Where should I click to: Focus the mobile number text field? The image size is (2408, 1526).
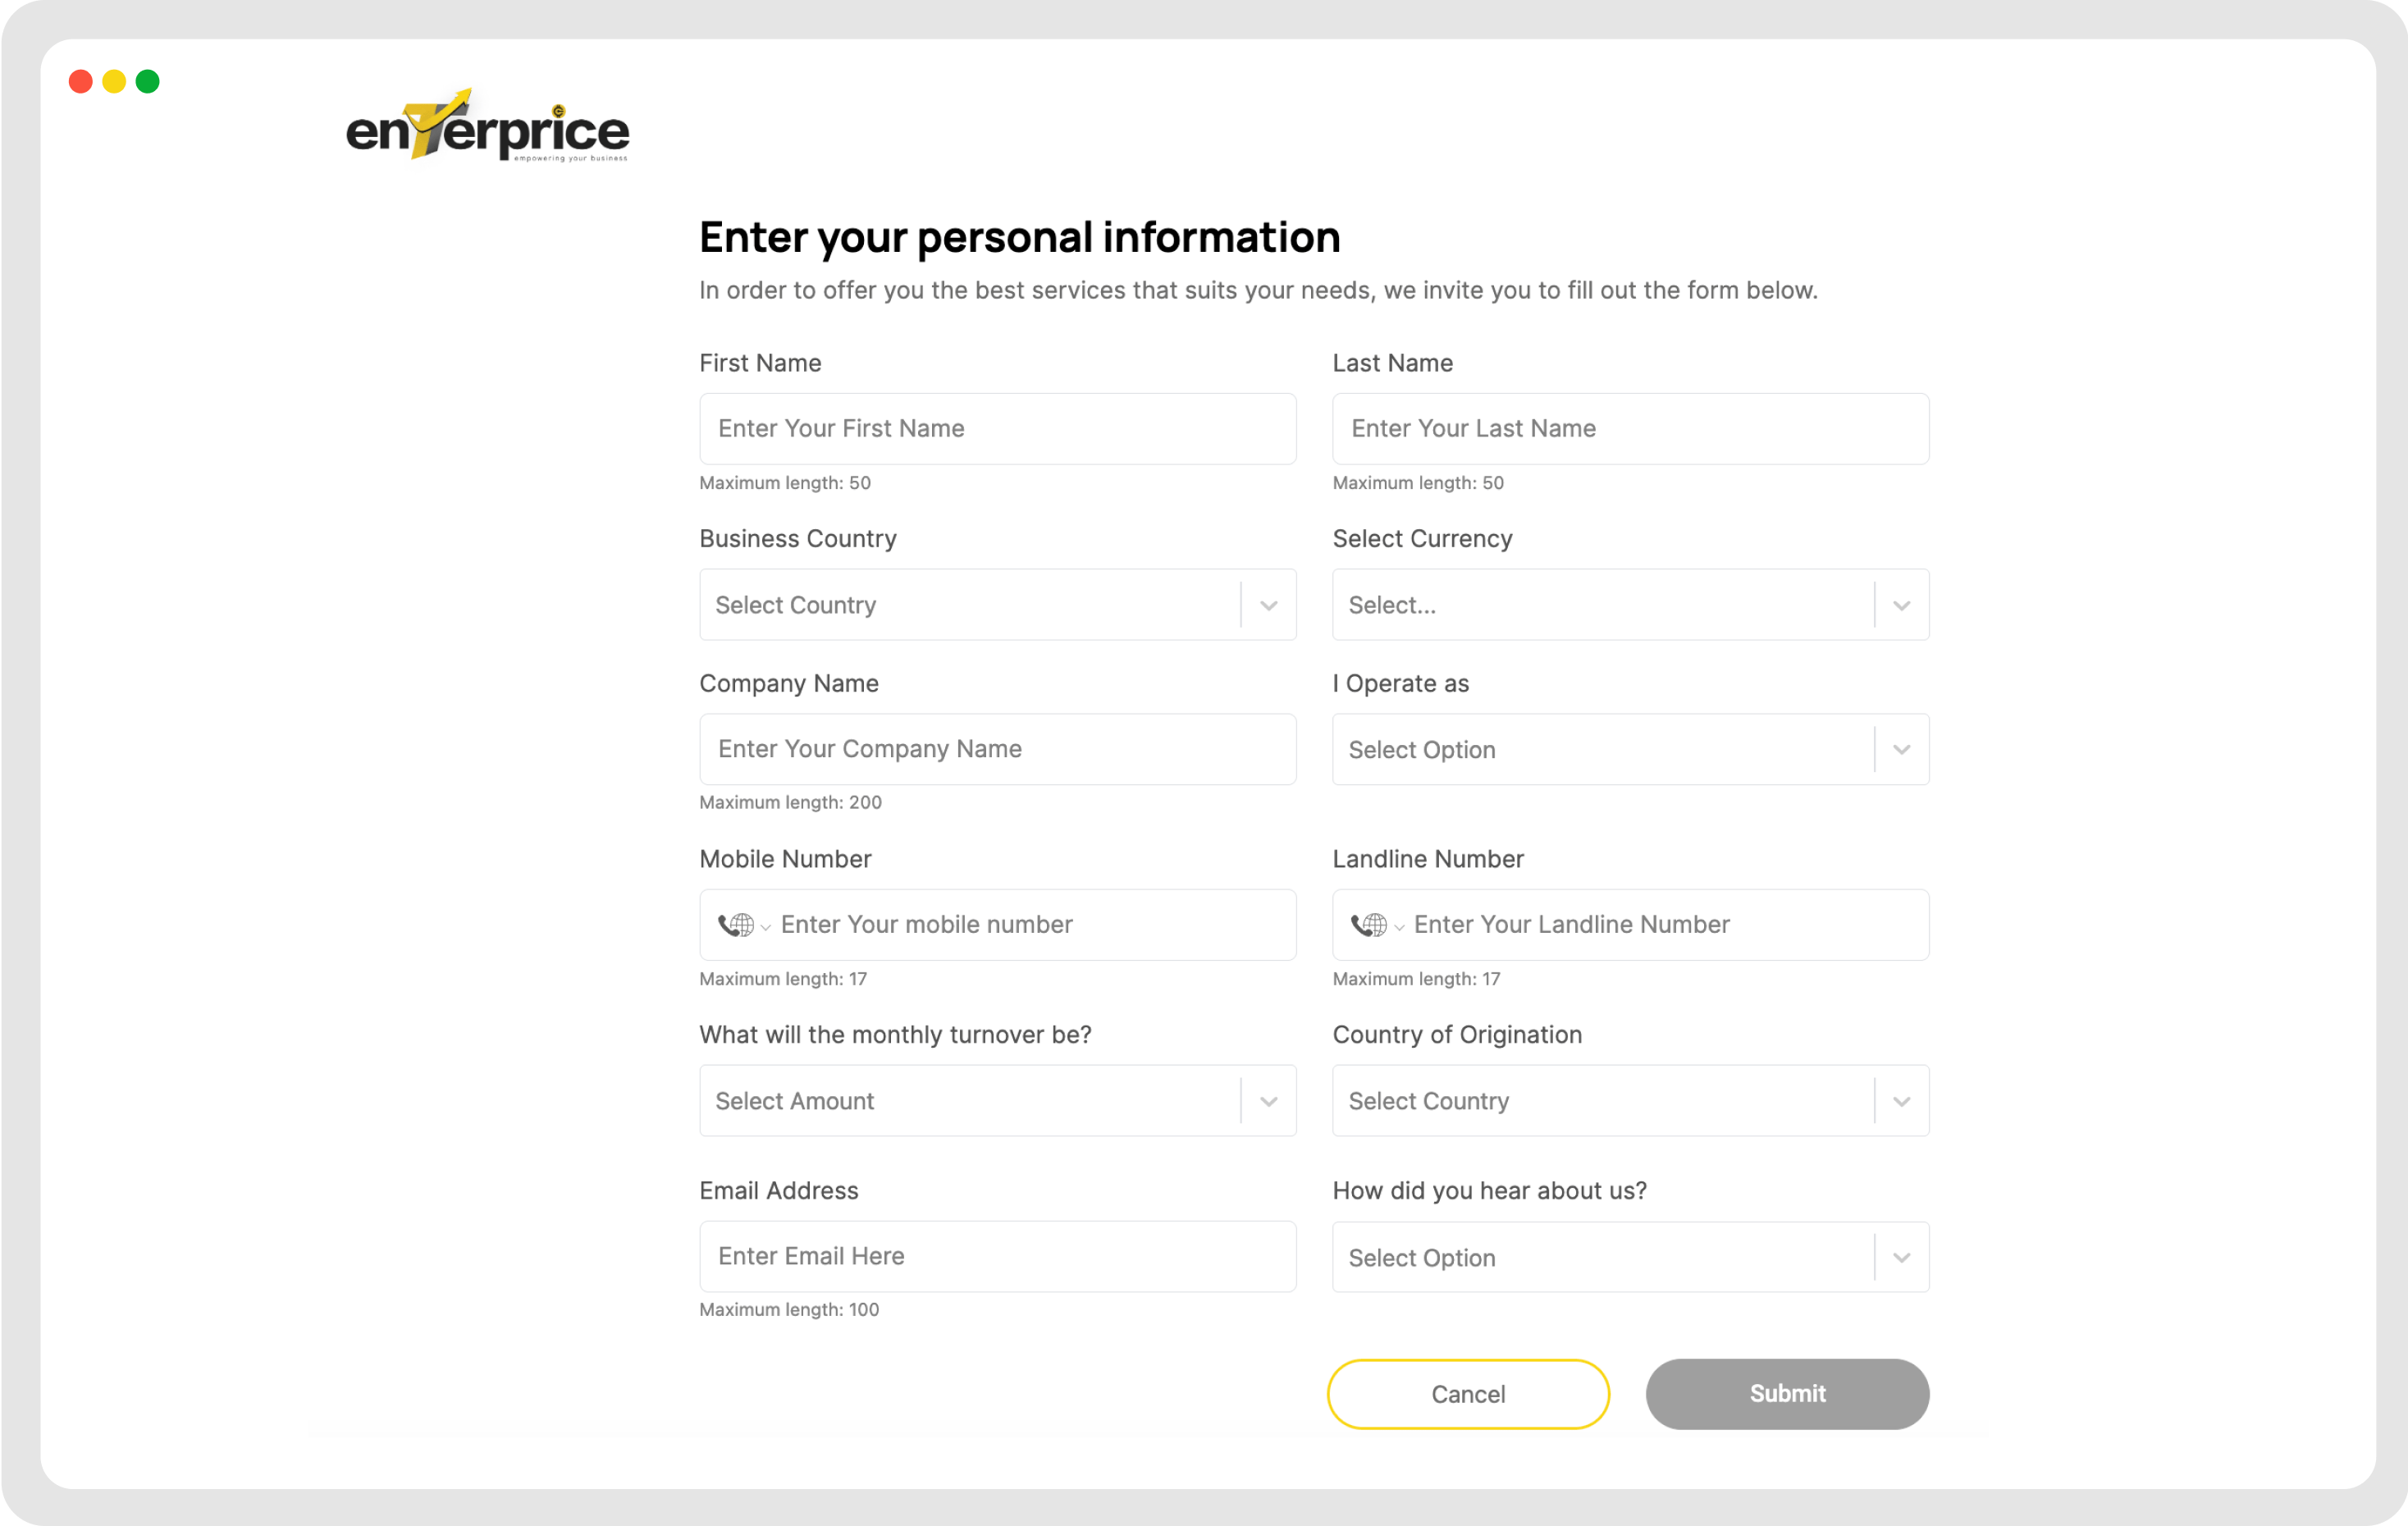click(1030, 925)
